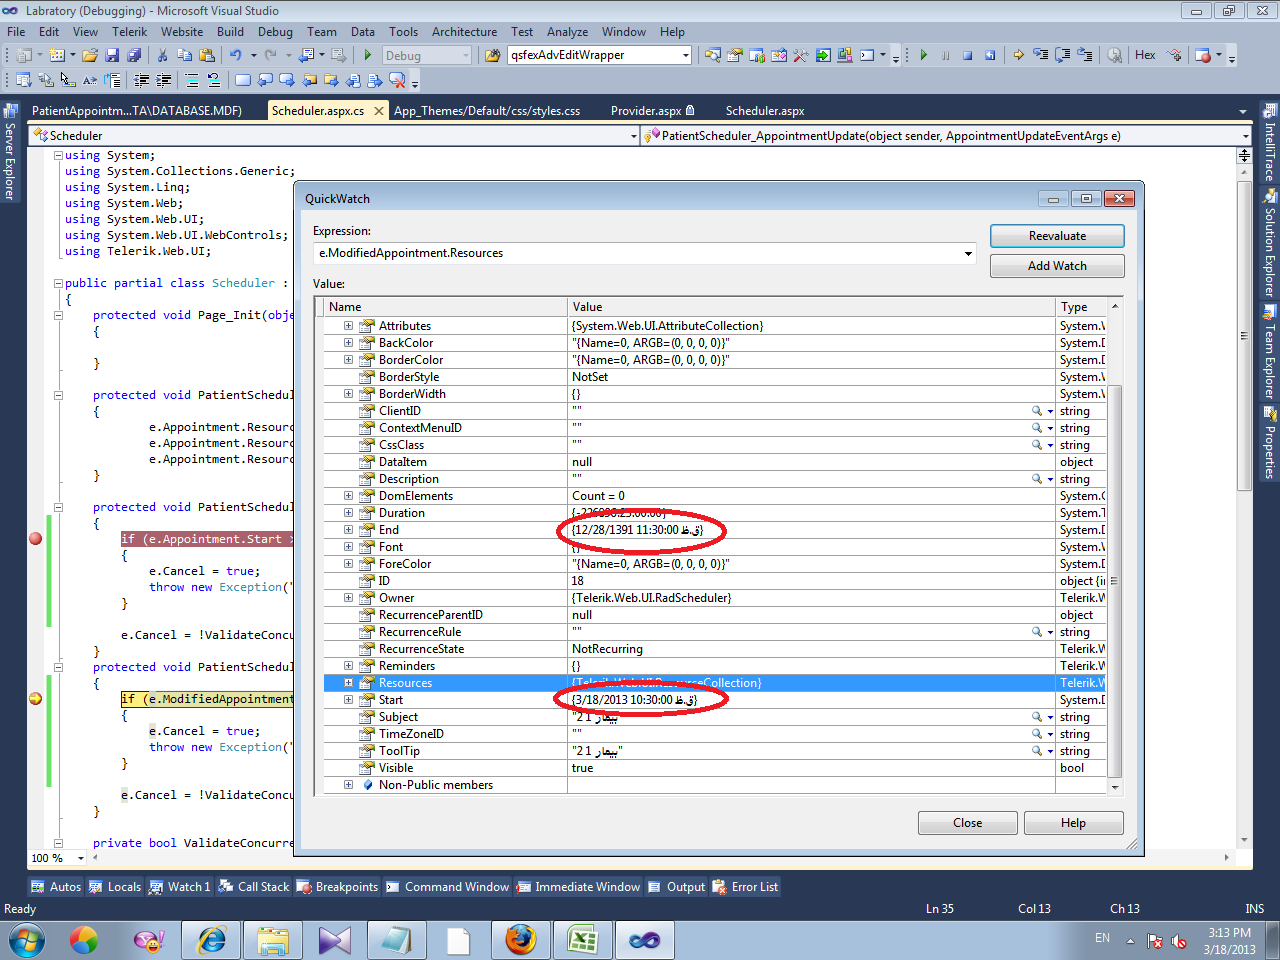Select the Start row in QuickWatch grid
This screenshot has height=960, width=1280.
point(391,700)
